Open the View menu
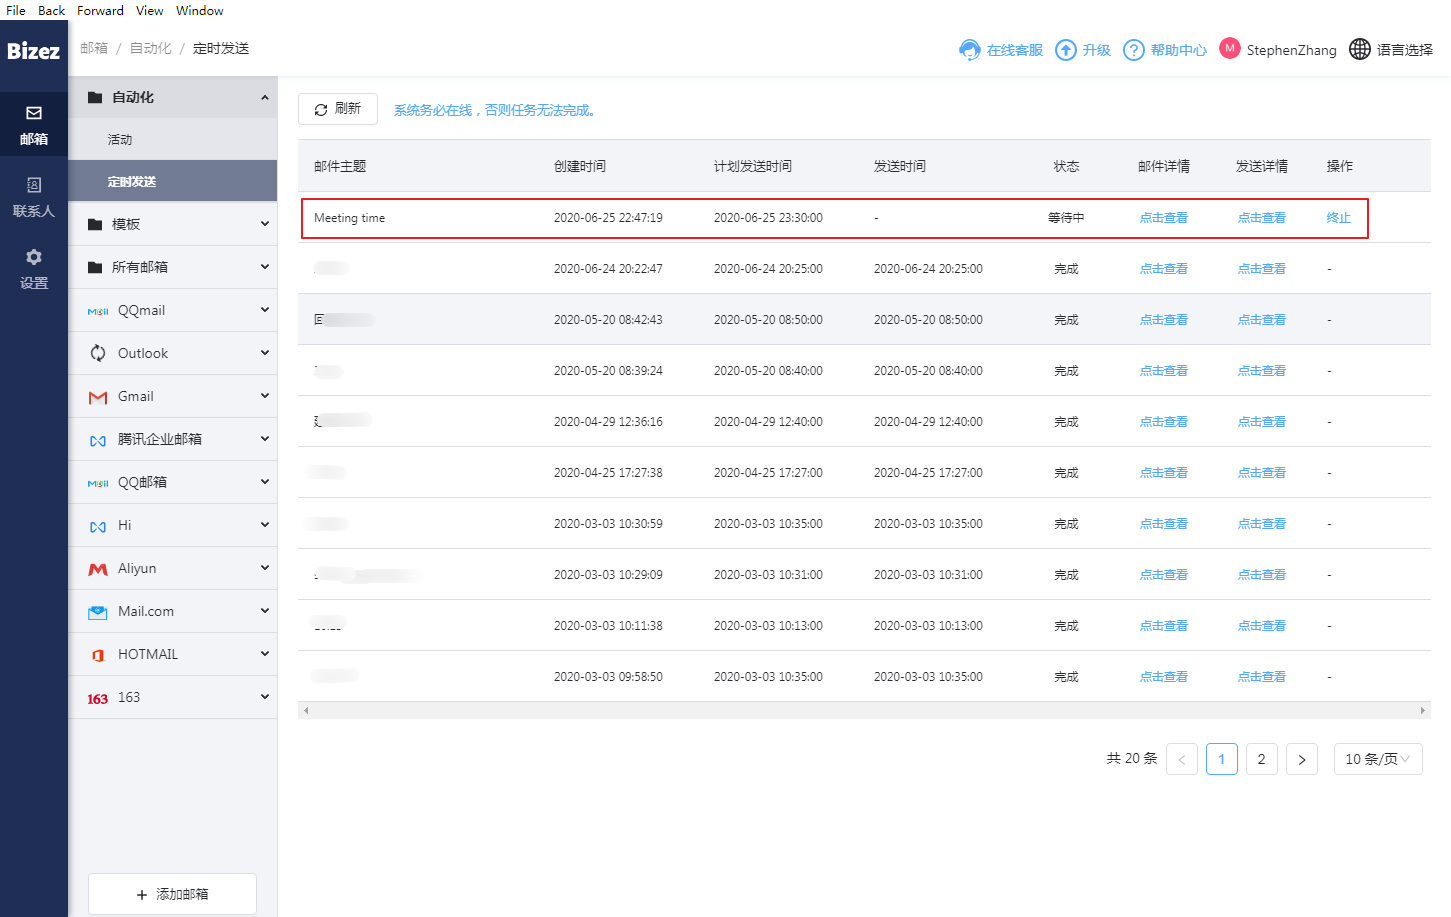Viewport: 1451px width, 917px height. (x=150, y=10)
